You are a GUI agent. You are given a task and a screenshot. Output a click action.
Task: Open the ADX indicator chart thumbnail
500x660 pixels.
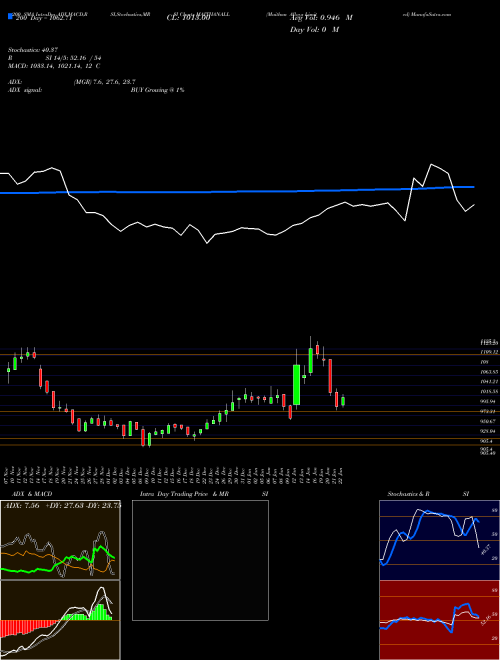click(x=60, y=540)
